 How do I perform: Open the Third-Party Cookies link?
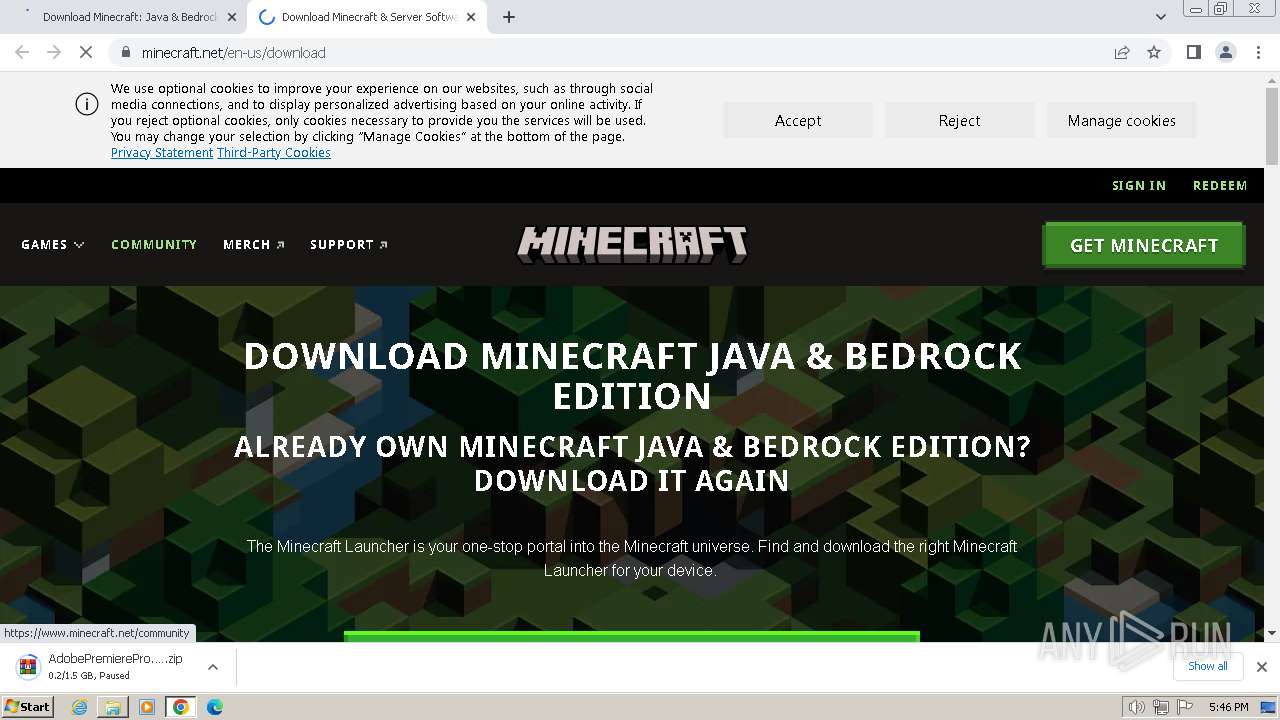click(274, 153)
